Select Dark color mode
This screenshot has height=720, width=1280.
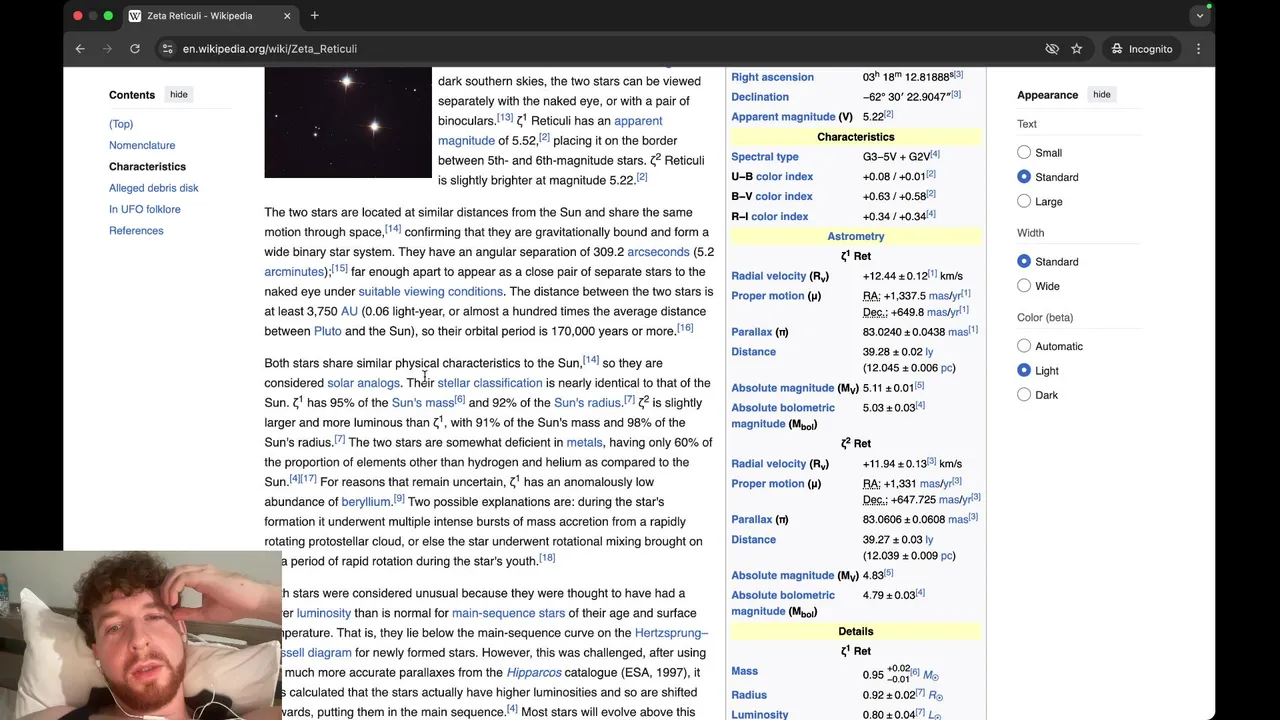coord(1024,394)
